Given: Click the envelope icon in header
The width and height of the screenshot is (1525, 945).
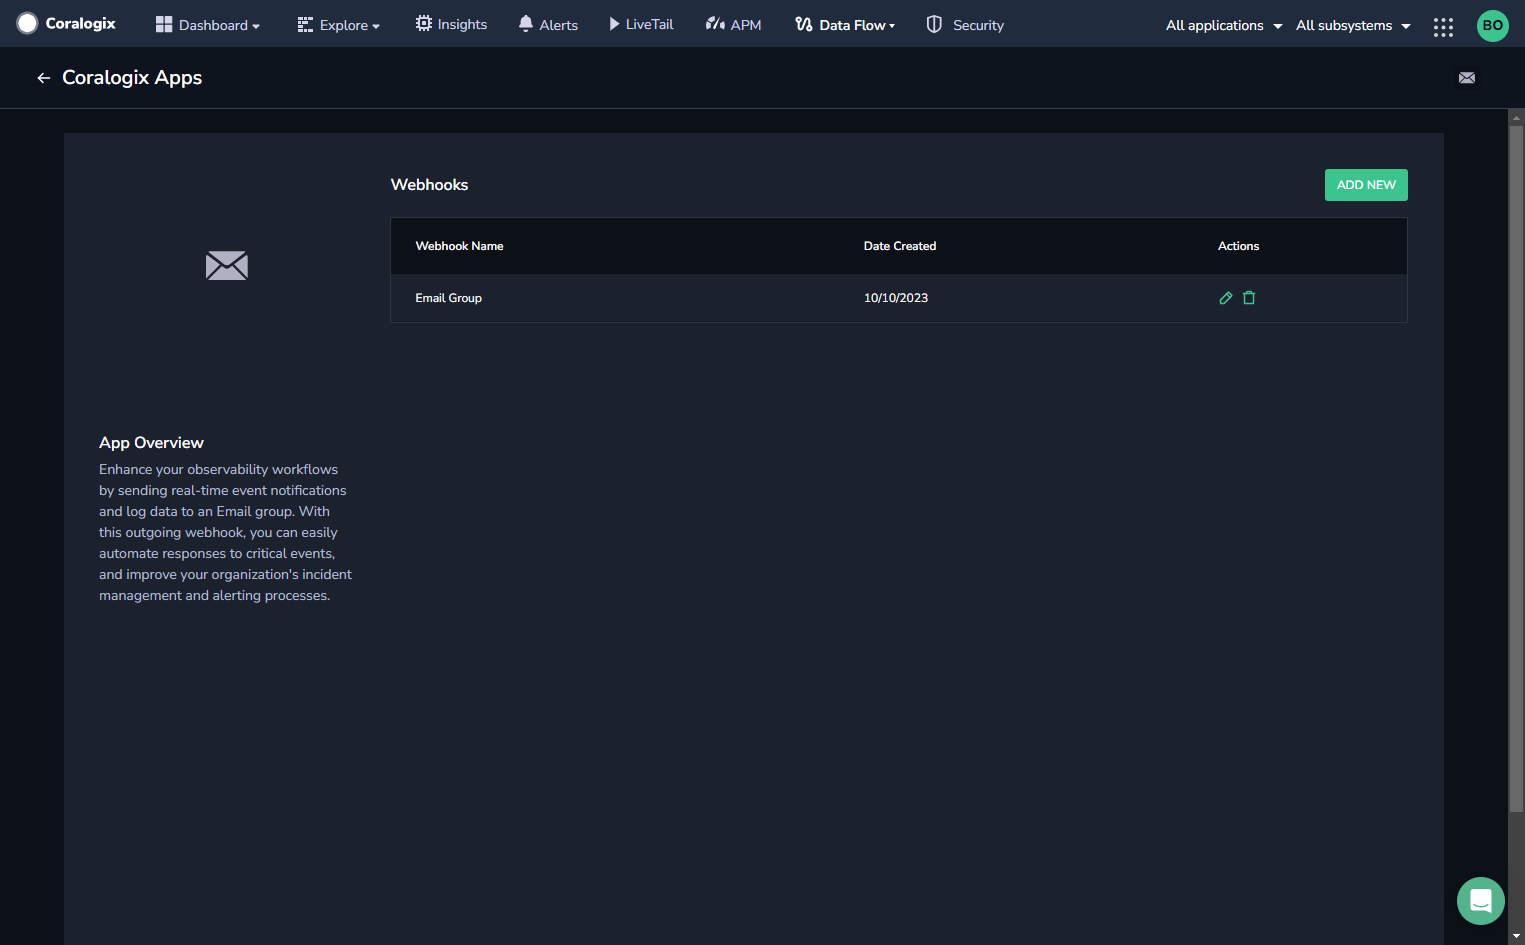Looking at the screenshot, I should click(1467, 78).
